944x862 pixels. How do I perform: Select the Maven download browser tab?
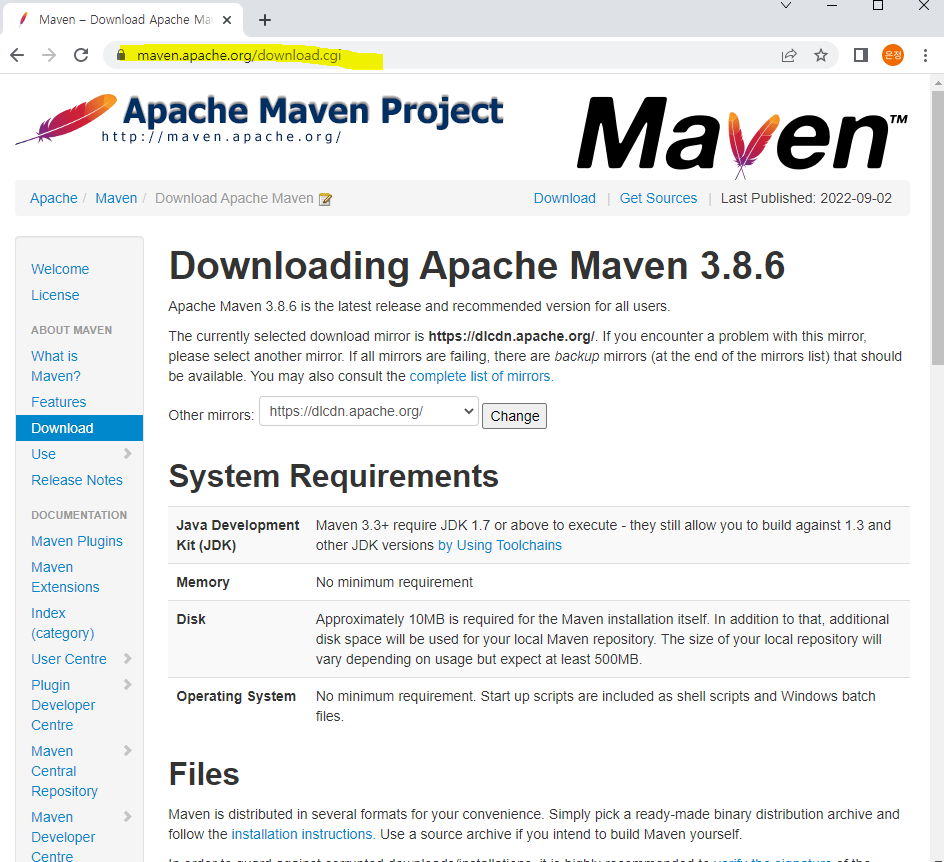click(123, 20)
